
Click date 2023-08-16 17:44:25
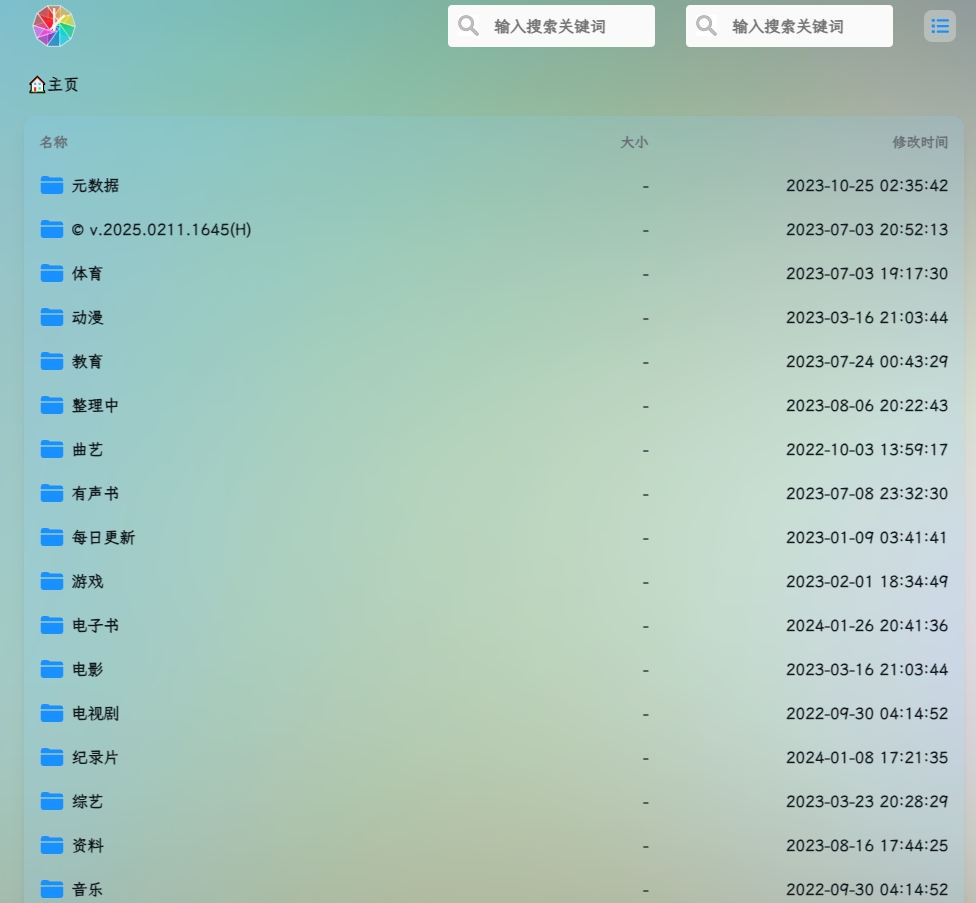click(x=867, y=845)
